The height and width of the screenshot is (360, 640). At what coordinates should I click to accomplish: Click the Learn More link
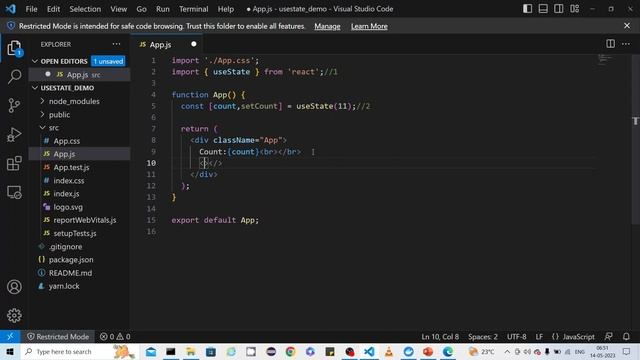point(369,26)
